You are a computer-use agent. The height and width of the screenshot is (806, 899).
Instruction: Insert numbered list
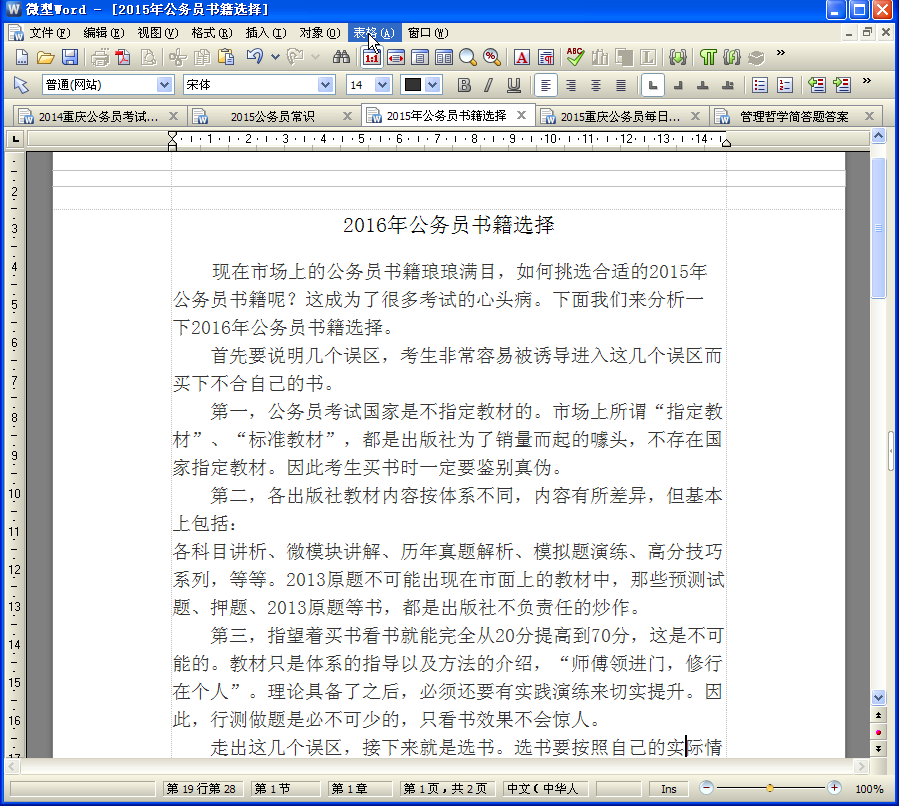click(x=785, y=85)
